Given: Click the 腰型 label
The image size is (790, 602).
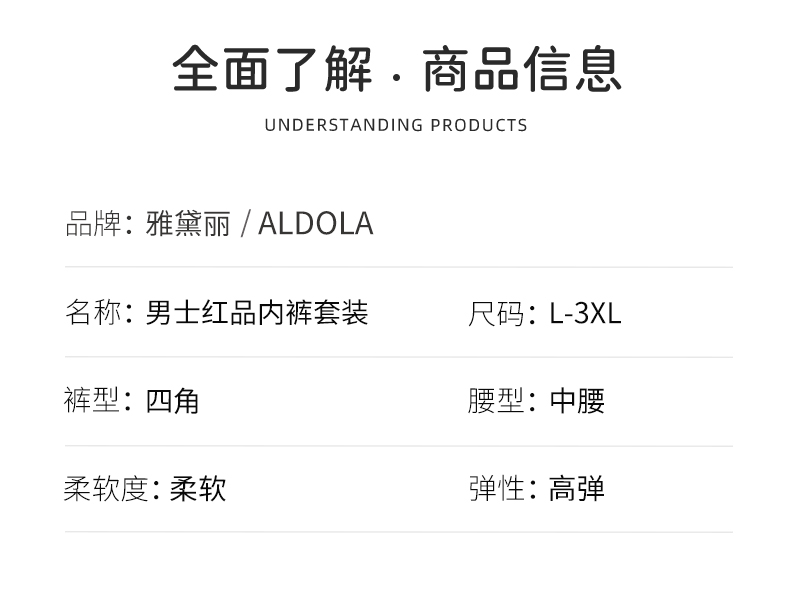Looking at the screenshot, I should pyautogui.click(x=496, y=401).
